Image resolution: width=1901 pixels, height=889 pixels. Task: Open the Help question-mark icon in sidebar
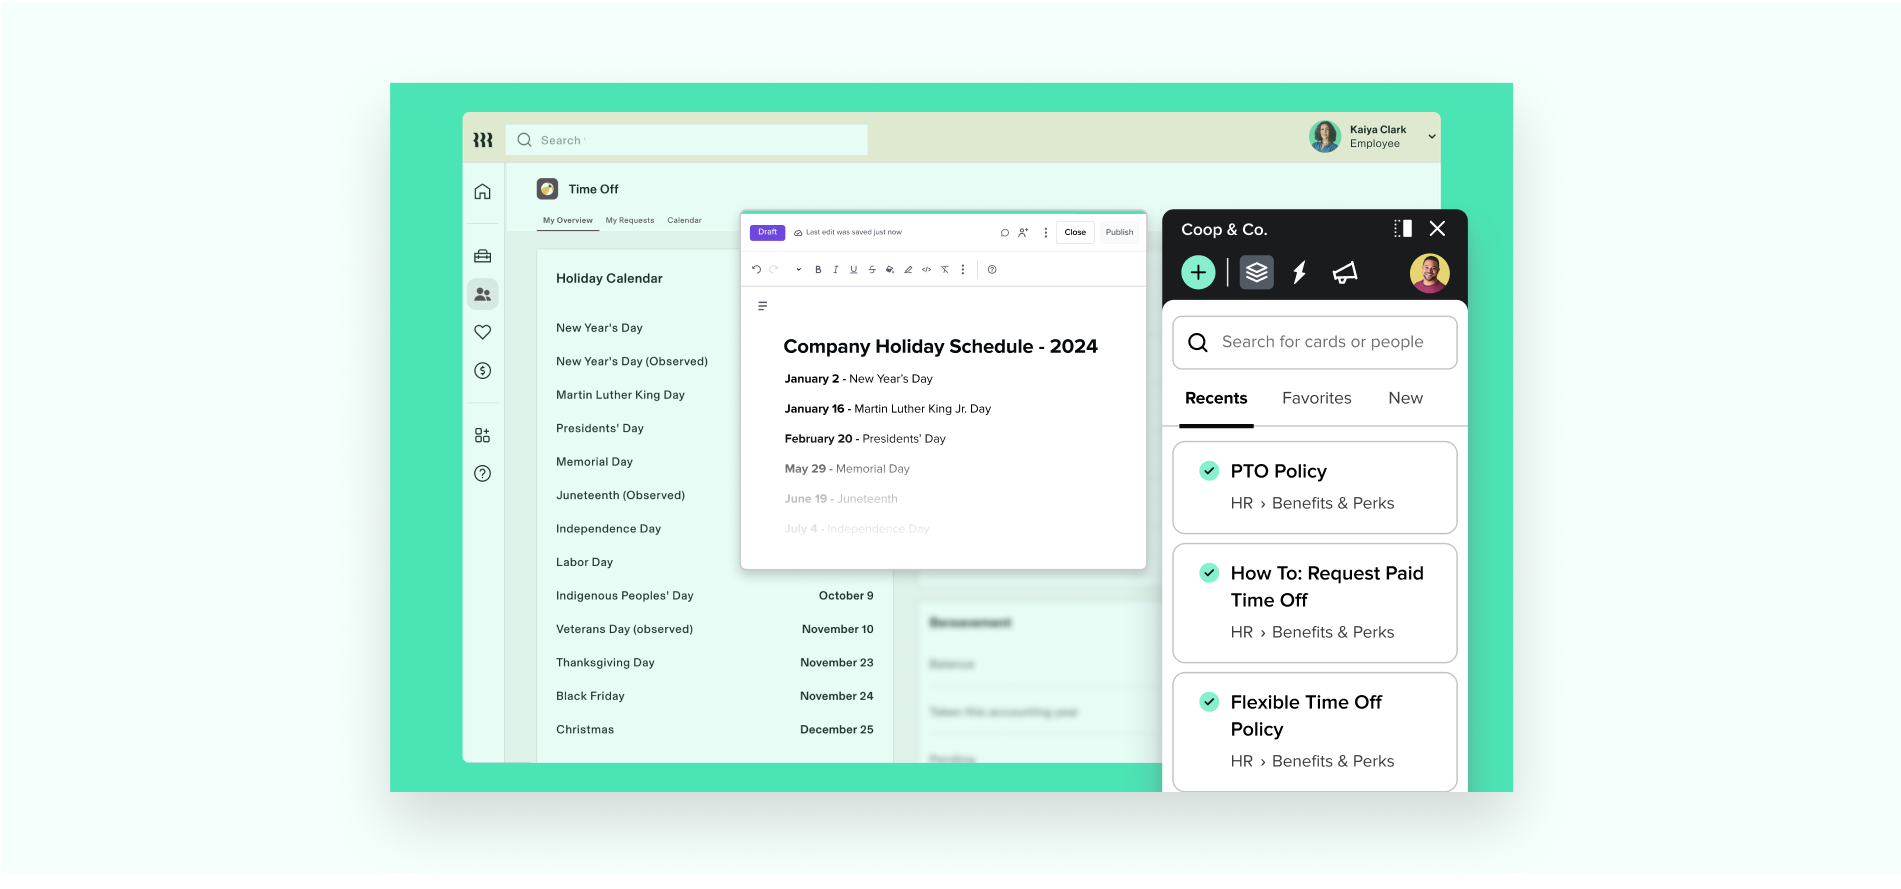click(x=482, y=473)
